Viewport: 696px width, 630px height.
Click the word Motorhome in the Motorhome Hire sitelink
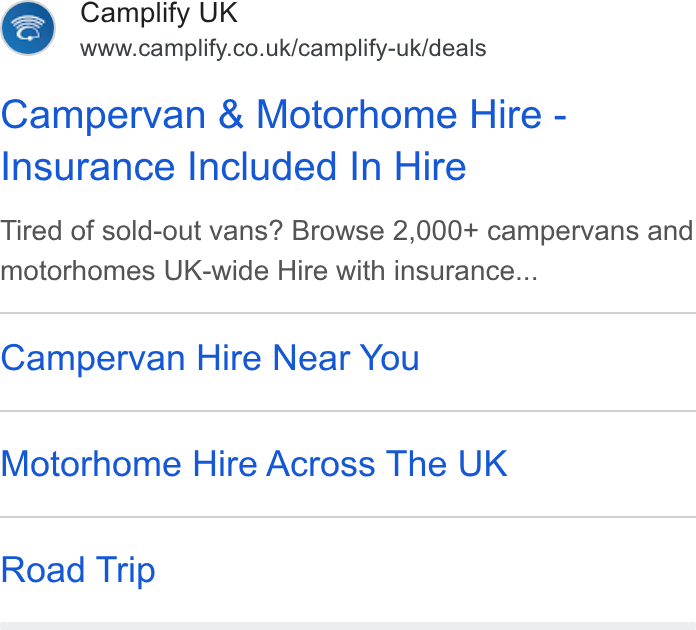(x=91, y=464)
